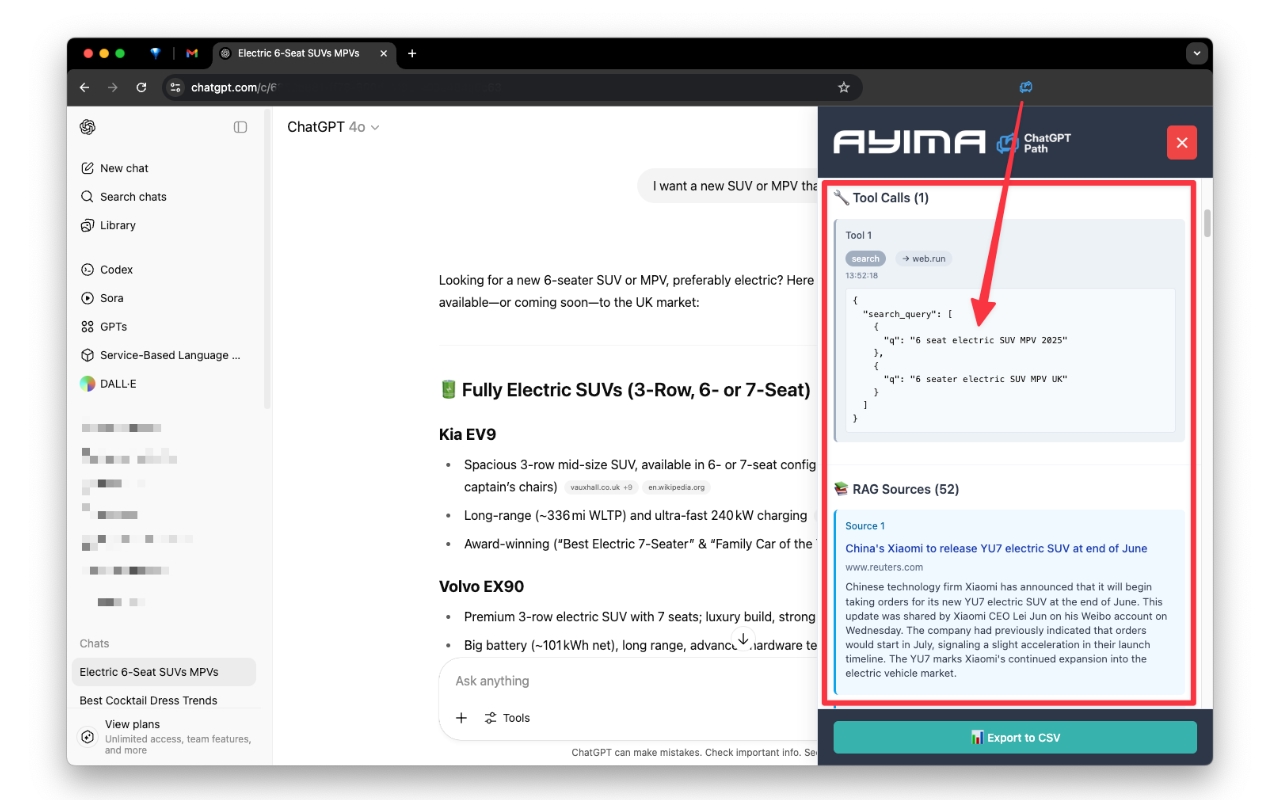Bookmark this page with the star icon

(844, 87)
